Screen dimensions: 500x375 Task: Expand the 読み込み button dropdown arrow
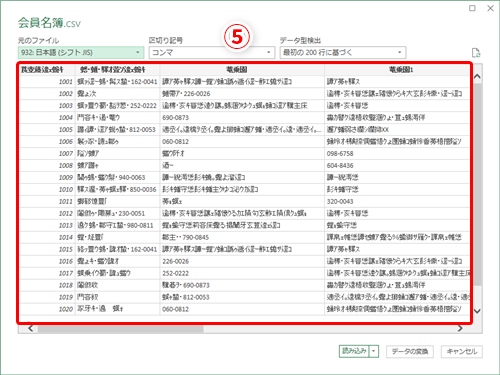tap(374, 351)
